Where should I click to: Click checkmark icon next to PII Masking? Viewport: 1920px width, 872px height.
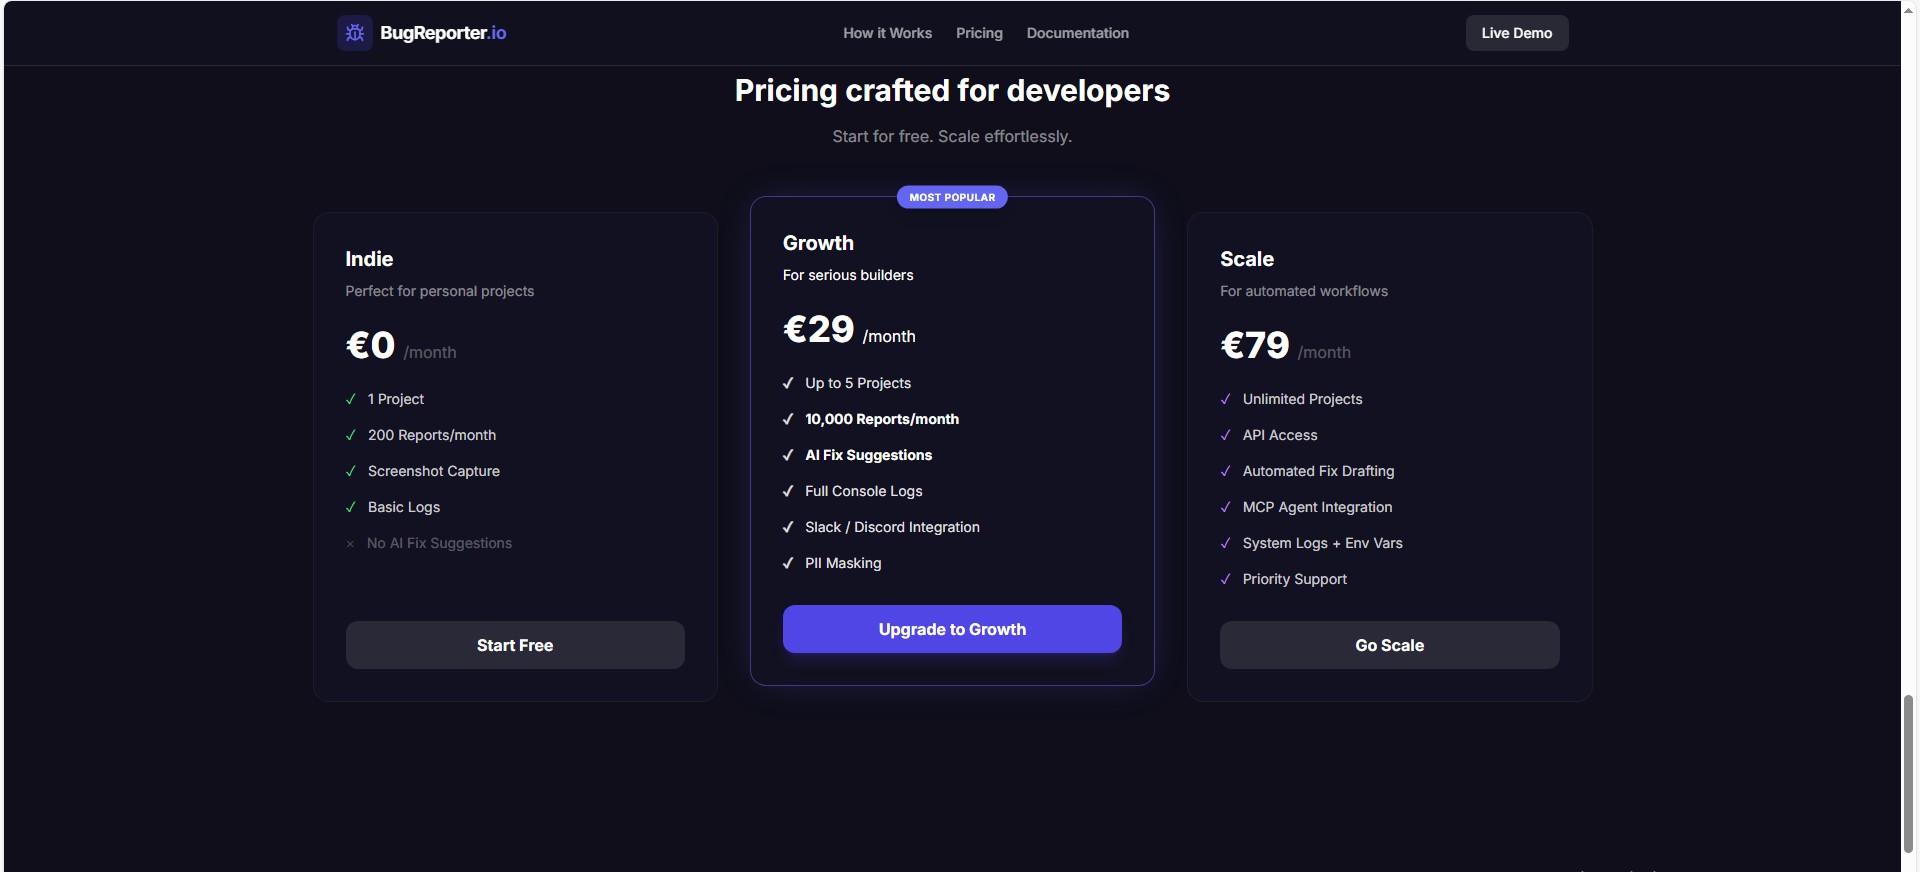pos(788,563)
